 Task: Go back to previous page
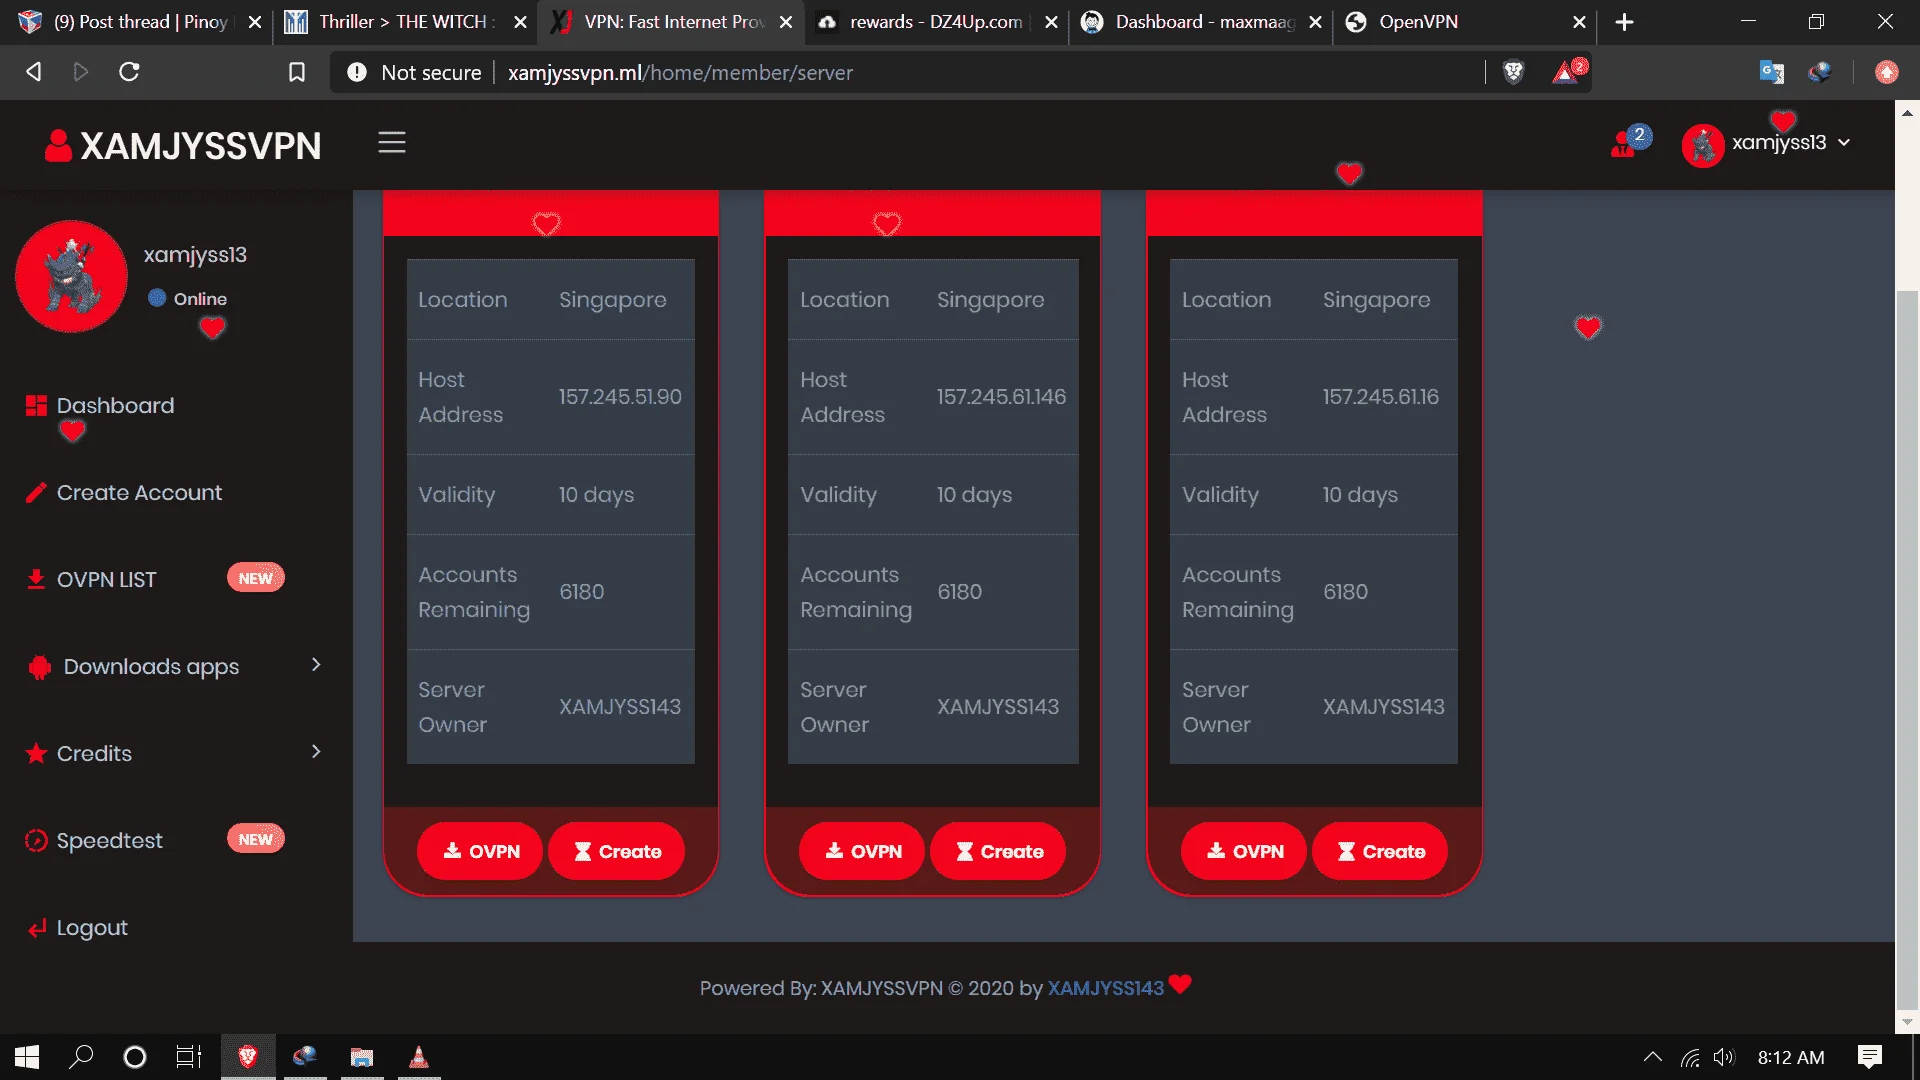34,72
